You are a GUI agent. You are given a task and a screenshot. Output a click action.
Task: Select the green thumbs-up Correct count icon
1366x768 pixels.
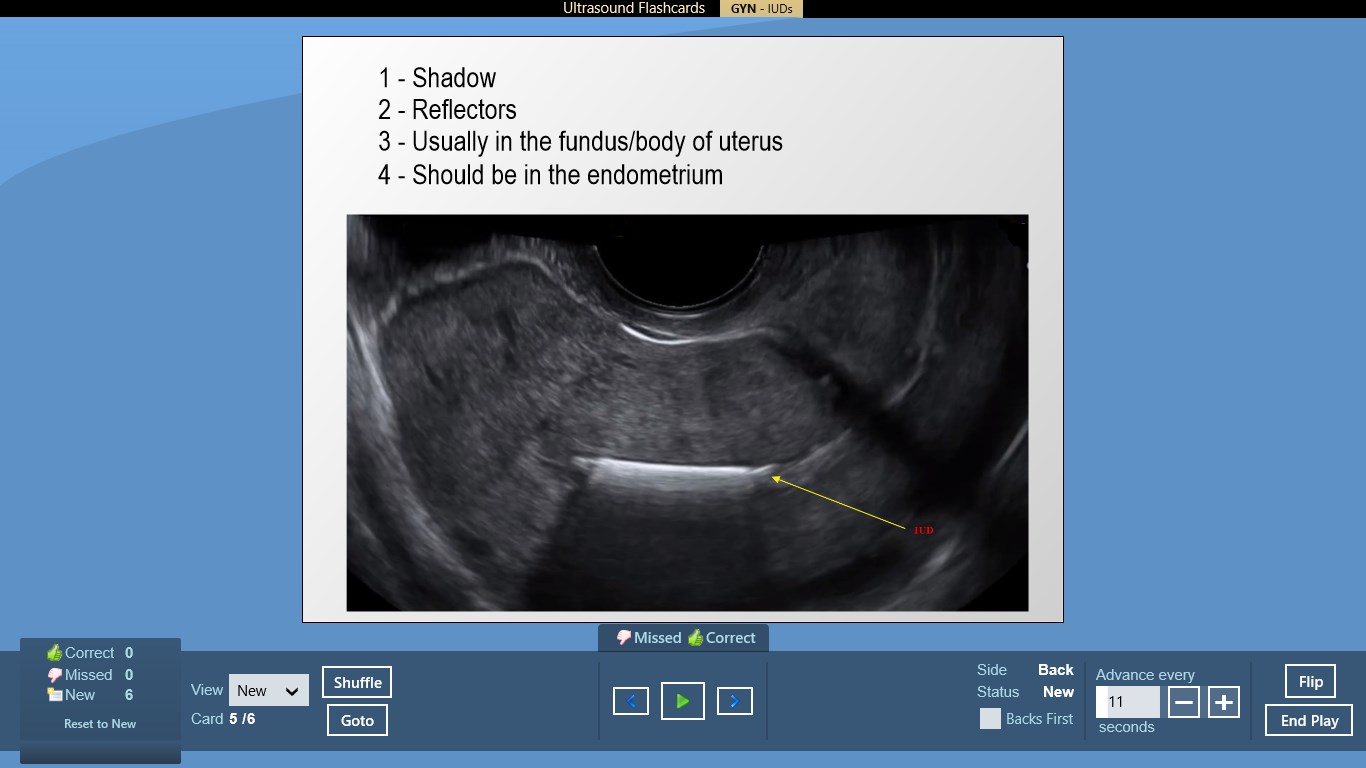pos(54,653)
